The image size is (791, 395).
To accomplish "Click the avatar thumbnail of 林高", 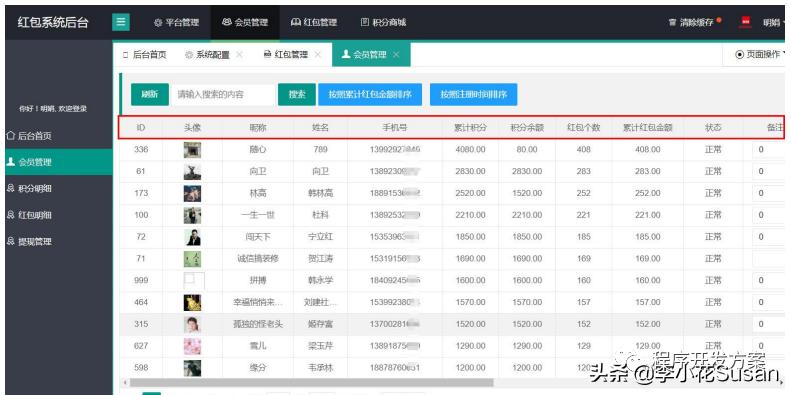I will (192, 193).
